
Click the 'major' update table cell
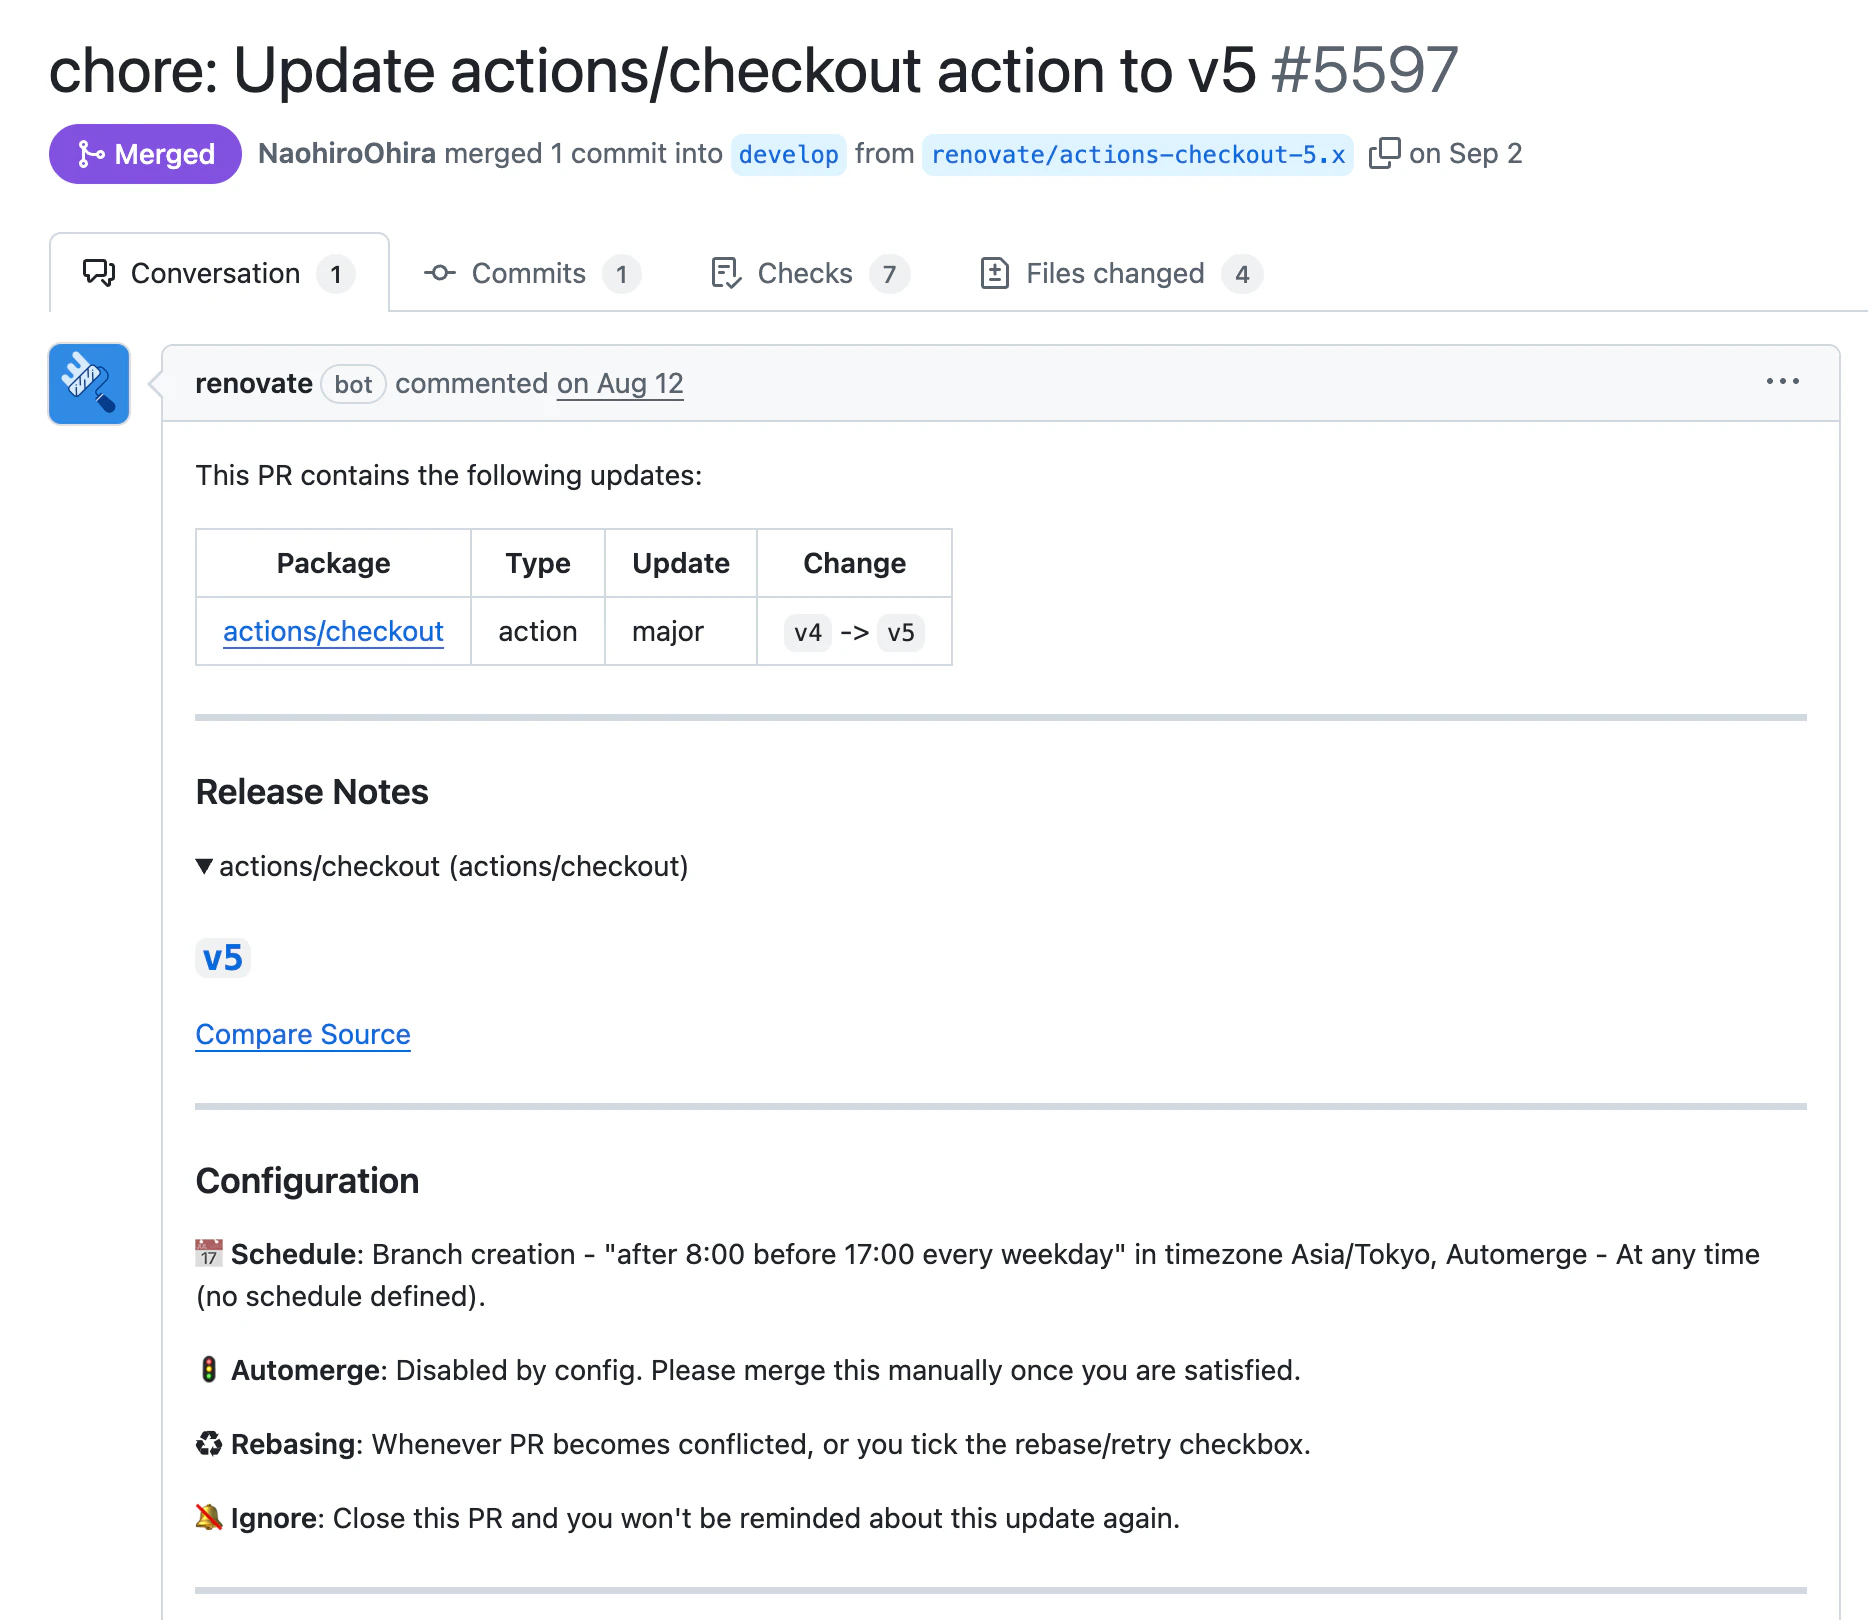681,632
